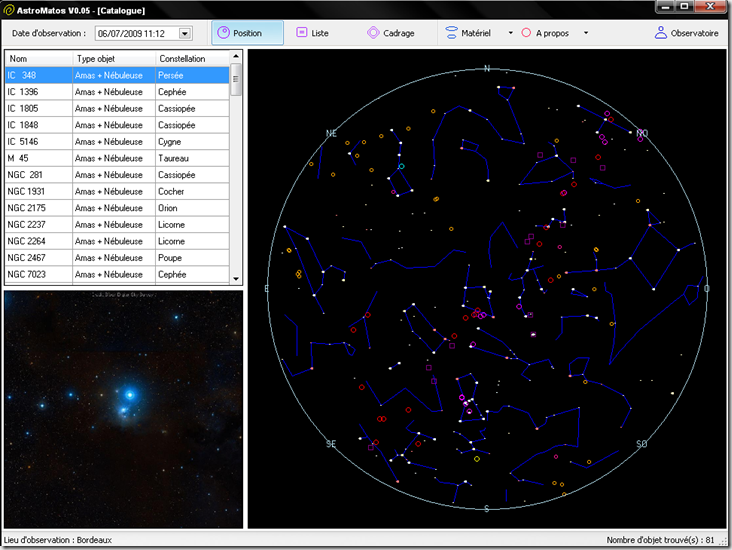Open the Liste view
This screenshot has height=550, width=732.
[312, 33]
